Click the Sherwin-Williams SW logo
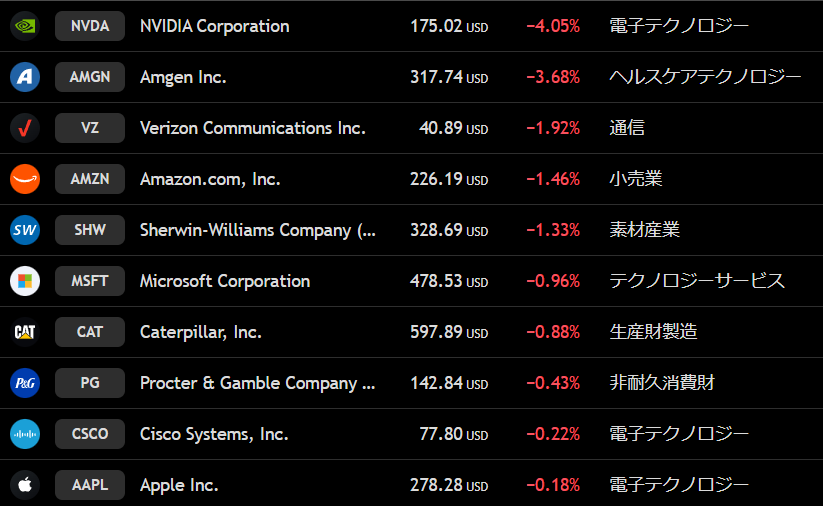This screenshot has width=823, height=506. point(24,230)
